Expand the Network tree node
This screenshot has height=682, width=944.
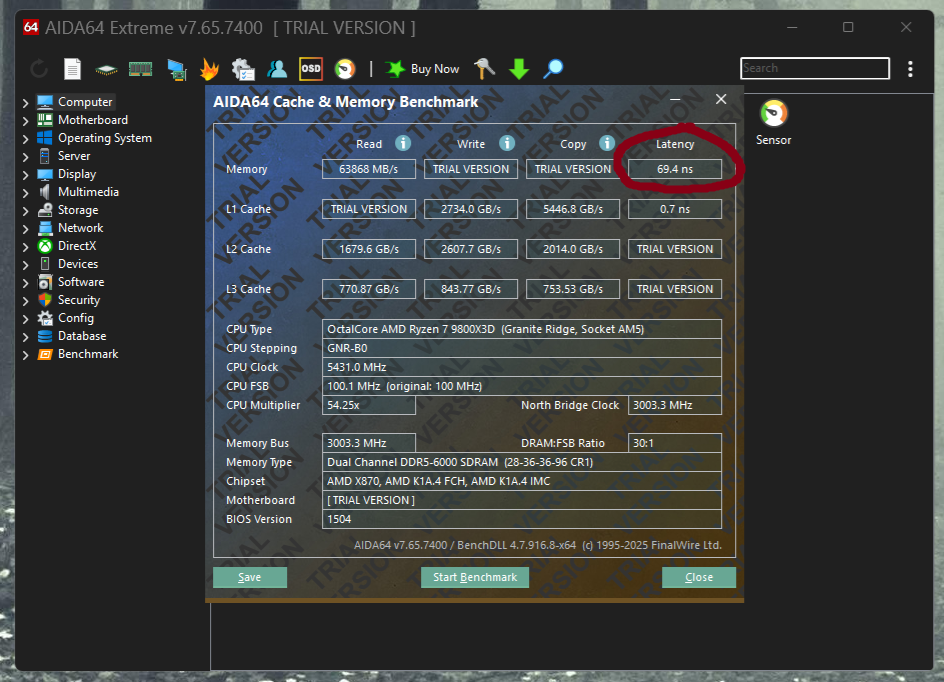(25, 229)
